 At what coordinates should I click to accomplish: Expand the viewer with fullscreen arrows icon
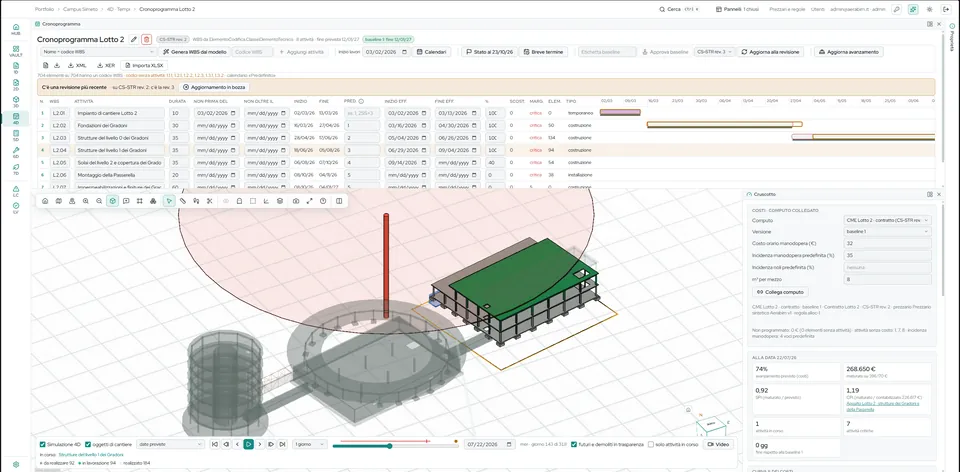click(x=309, y=201)
